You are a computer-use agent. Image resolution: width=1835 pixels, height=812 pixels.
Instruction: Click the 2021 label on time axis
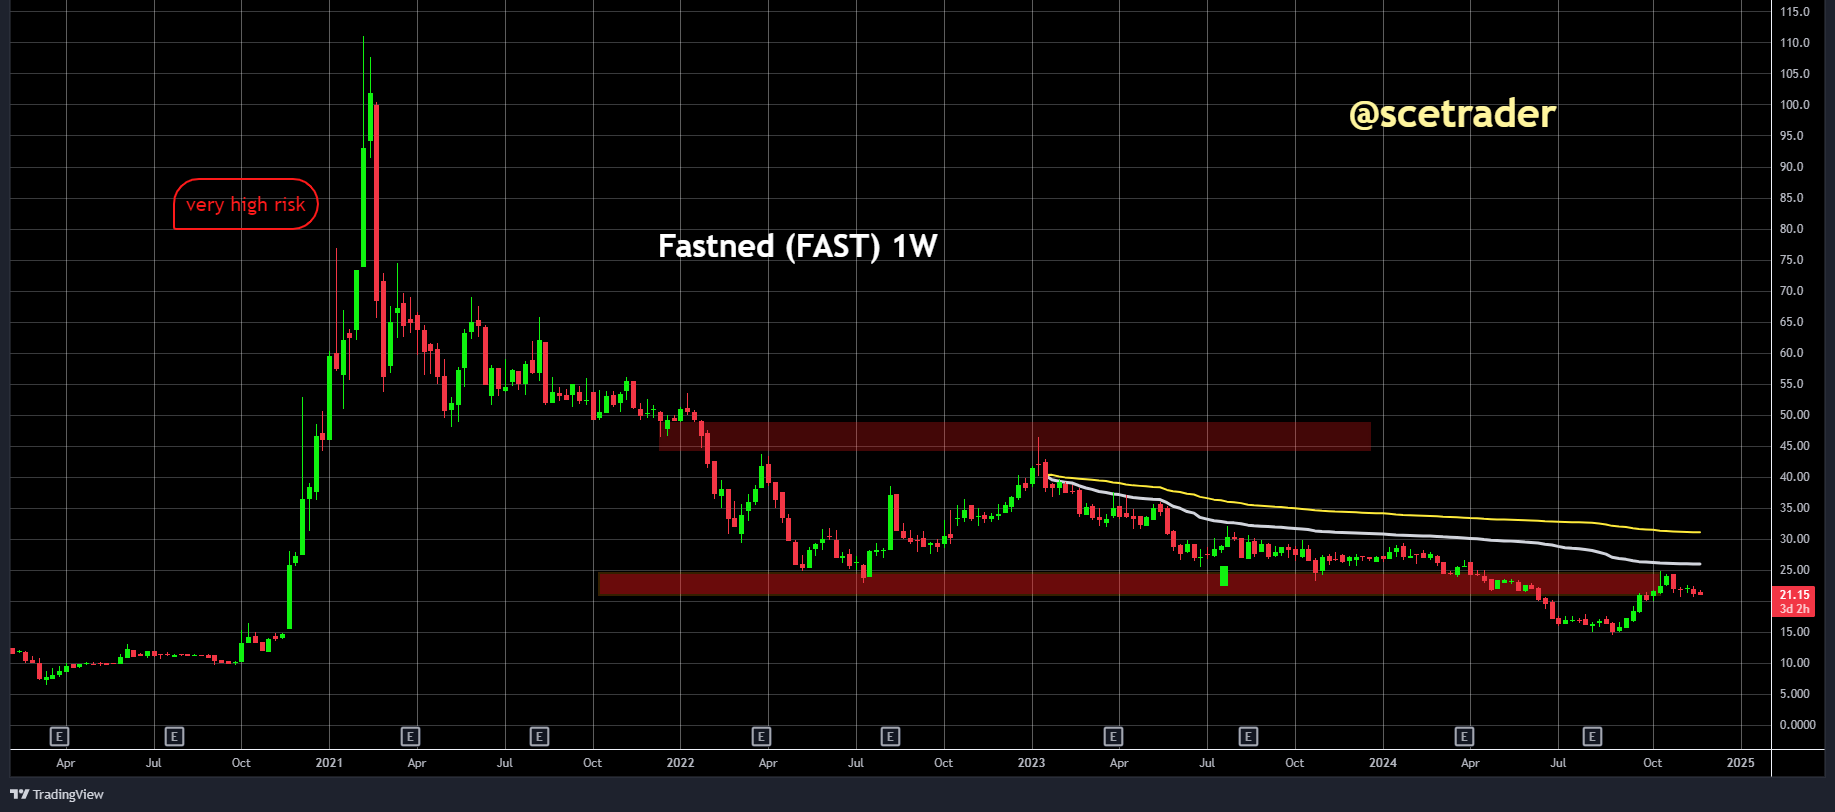(x=329, y=763)
